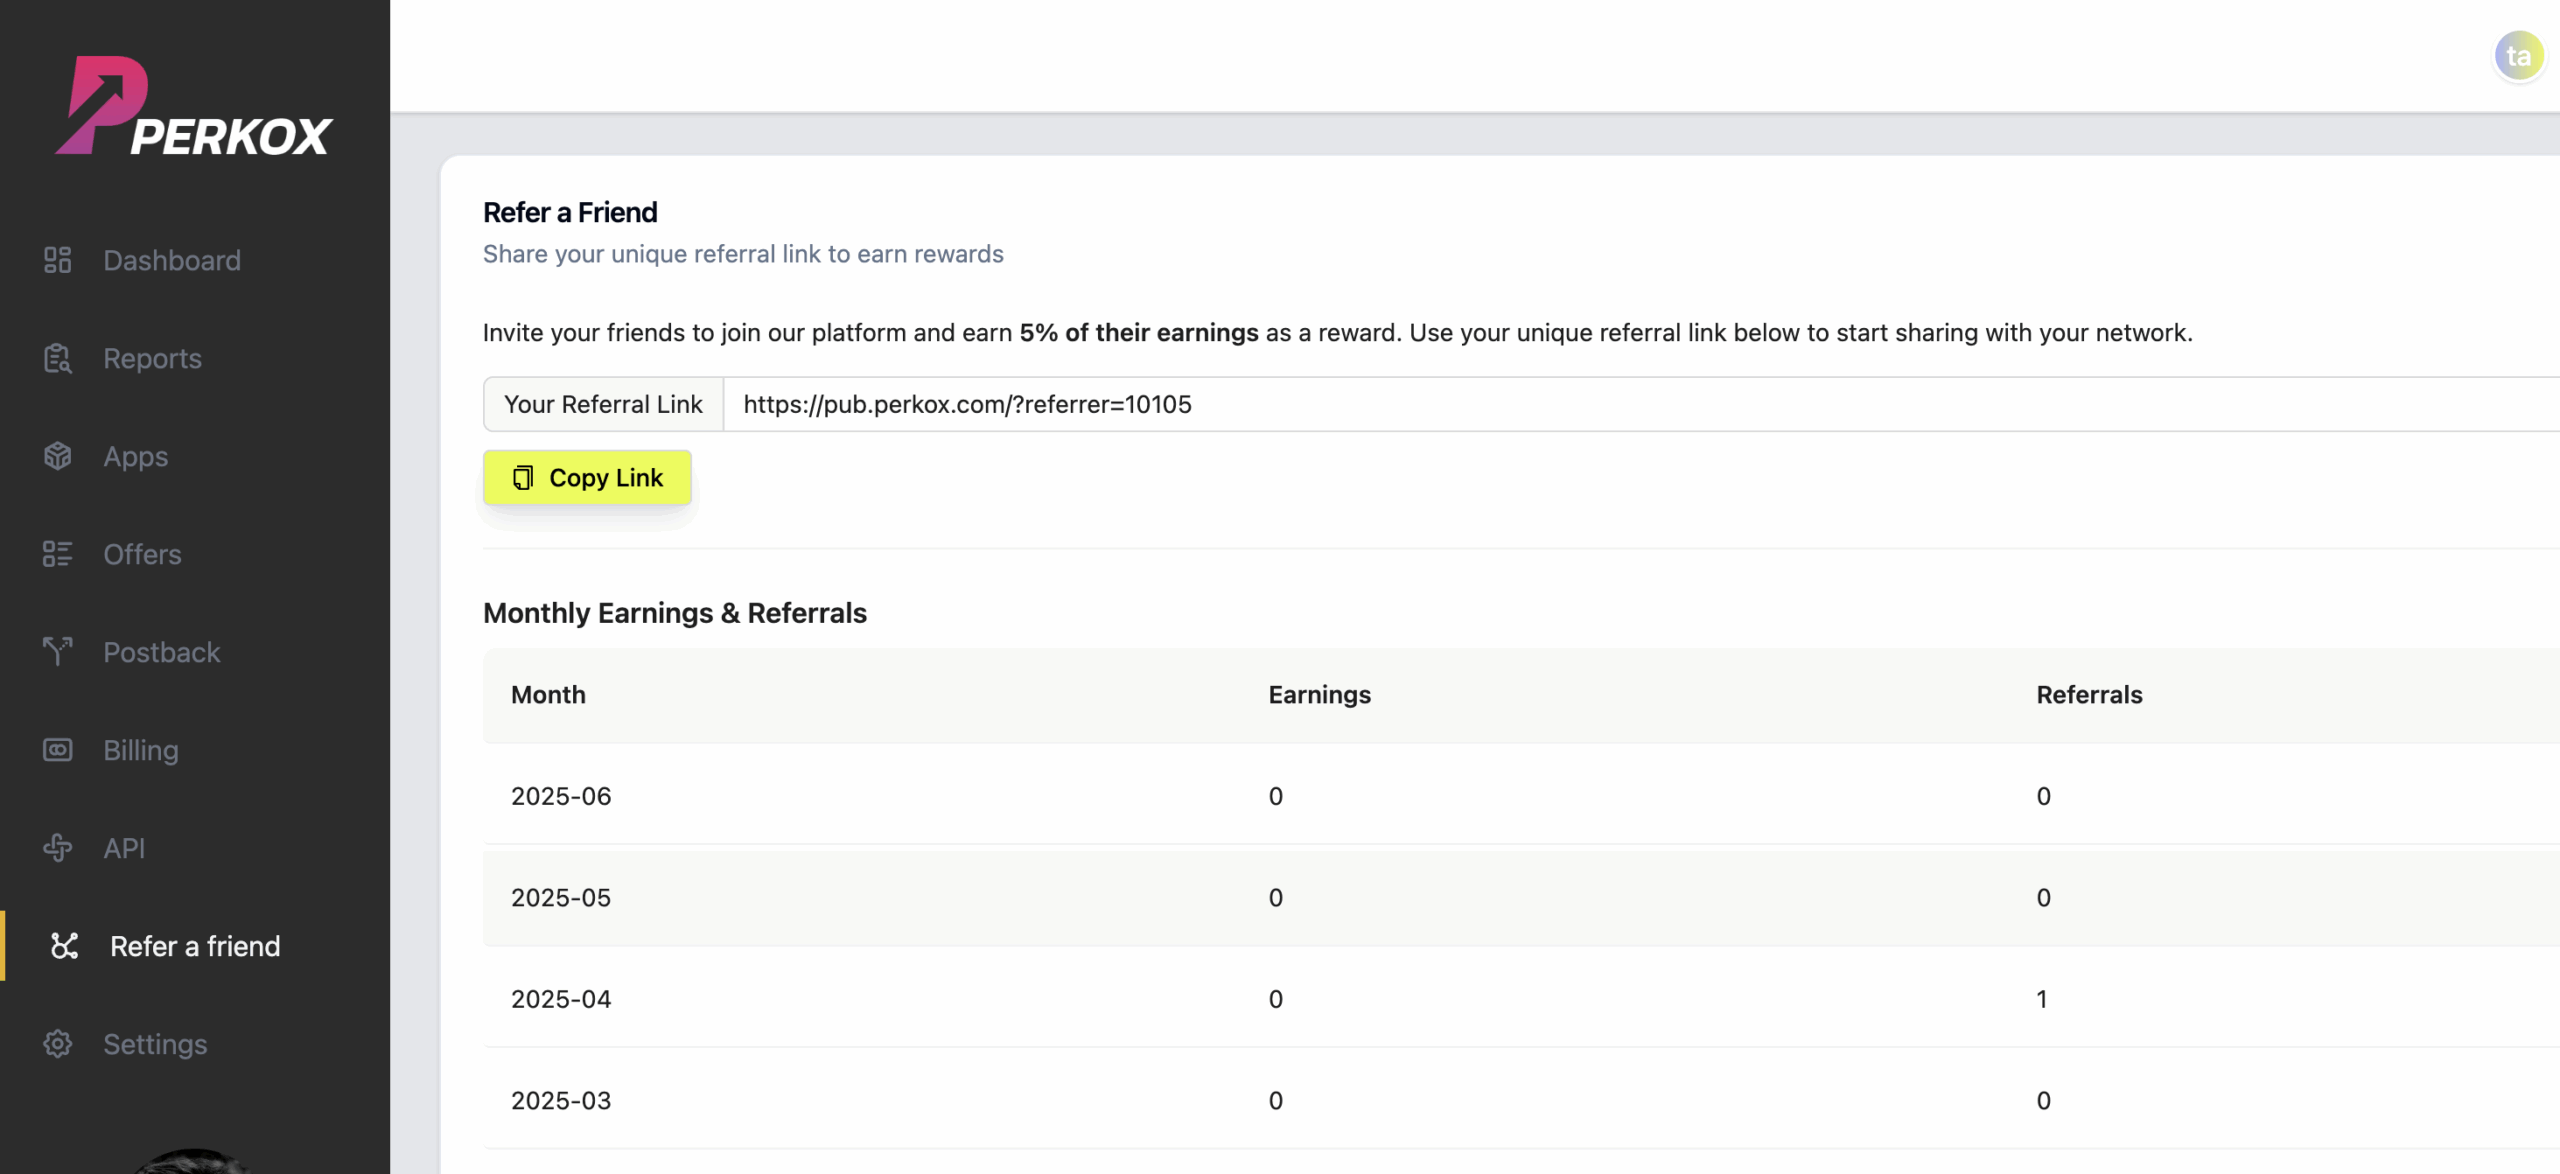Open the user avatar menu

[2518, 56]
